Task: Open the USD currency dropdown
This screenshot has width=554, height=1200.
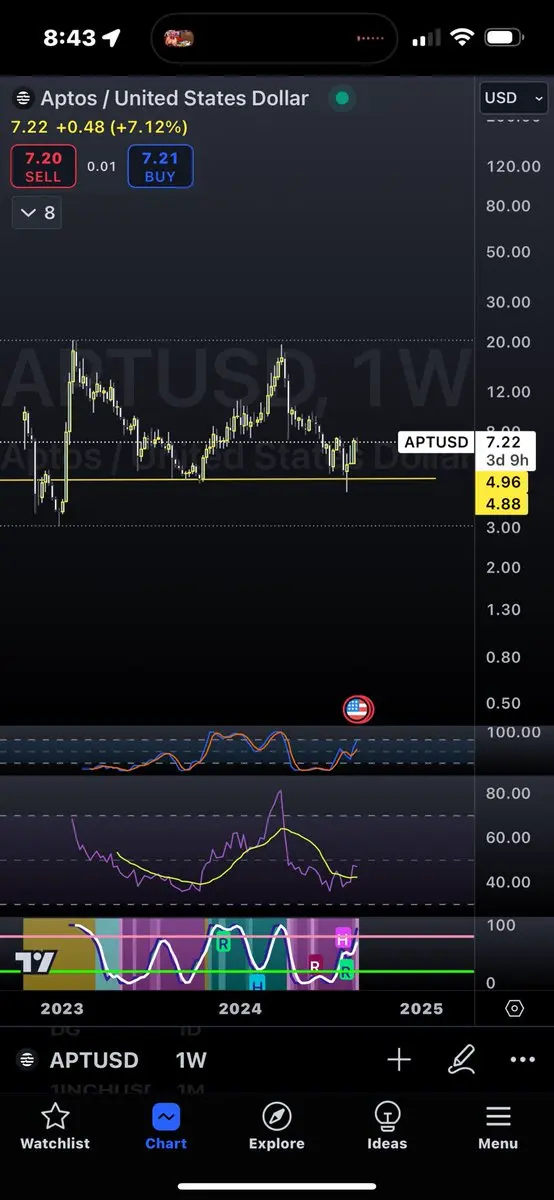Action: (514, 97)
